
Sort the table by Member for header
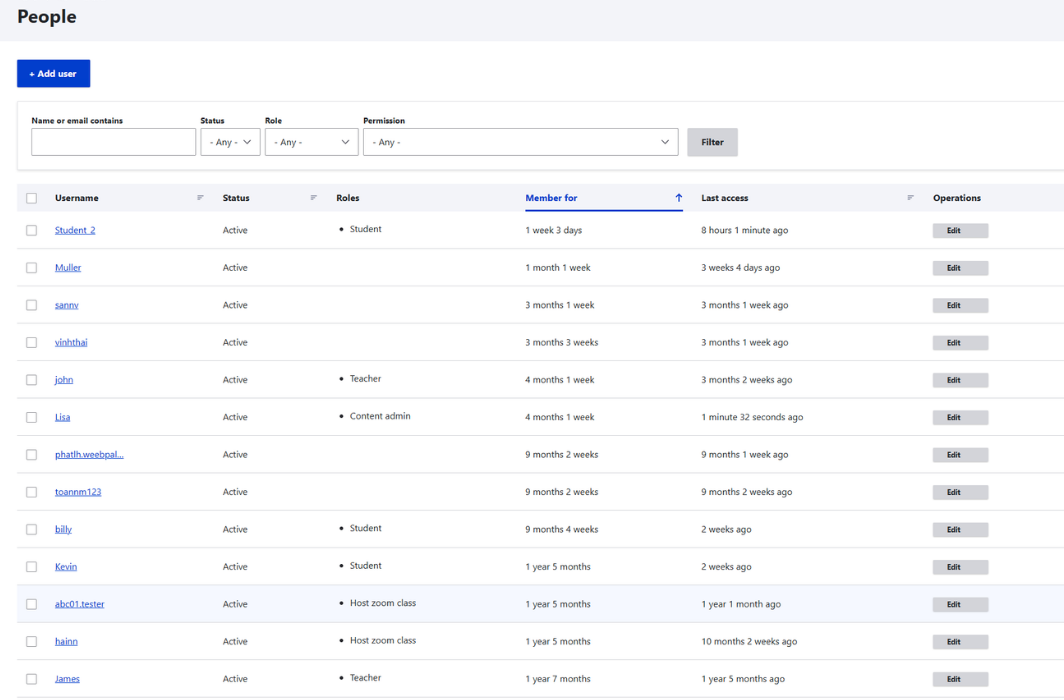coord(551,198)
